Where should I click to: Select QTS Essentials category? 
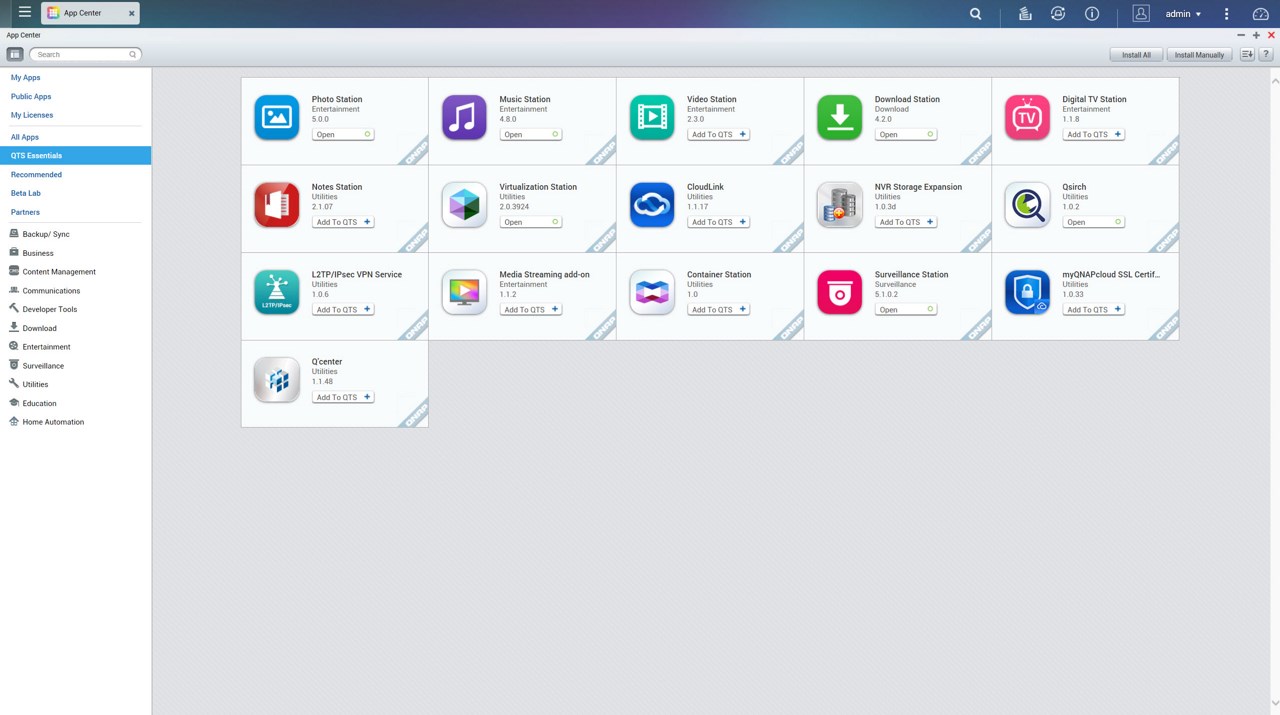point(76,156)
